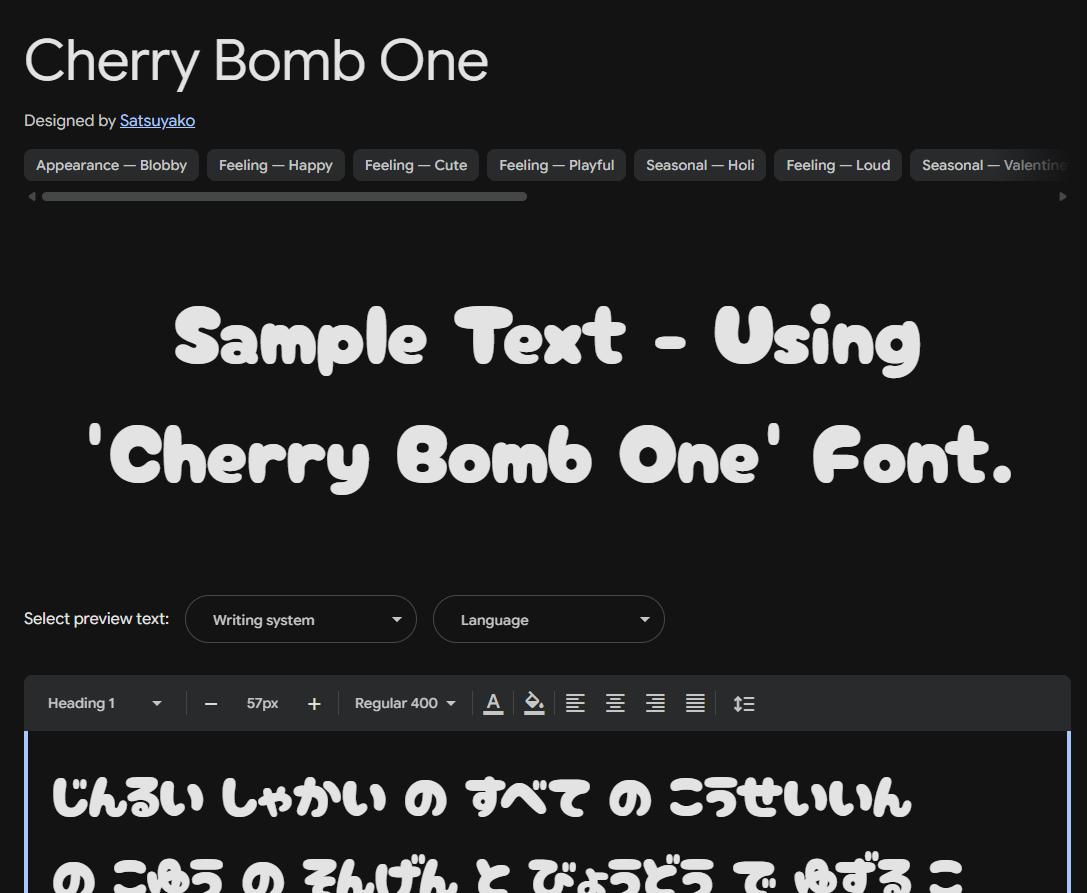Open the Writing system dropdown
This screenshot has height=893, width=1087.
point(301,619)
